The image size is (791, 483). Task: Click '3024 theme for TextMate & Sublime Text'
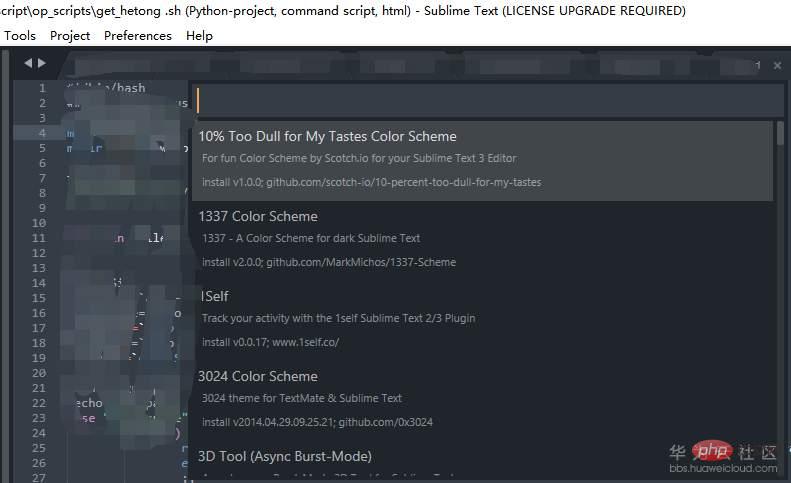pos(302,398)
